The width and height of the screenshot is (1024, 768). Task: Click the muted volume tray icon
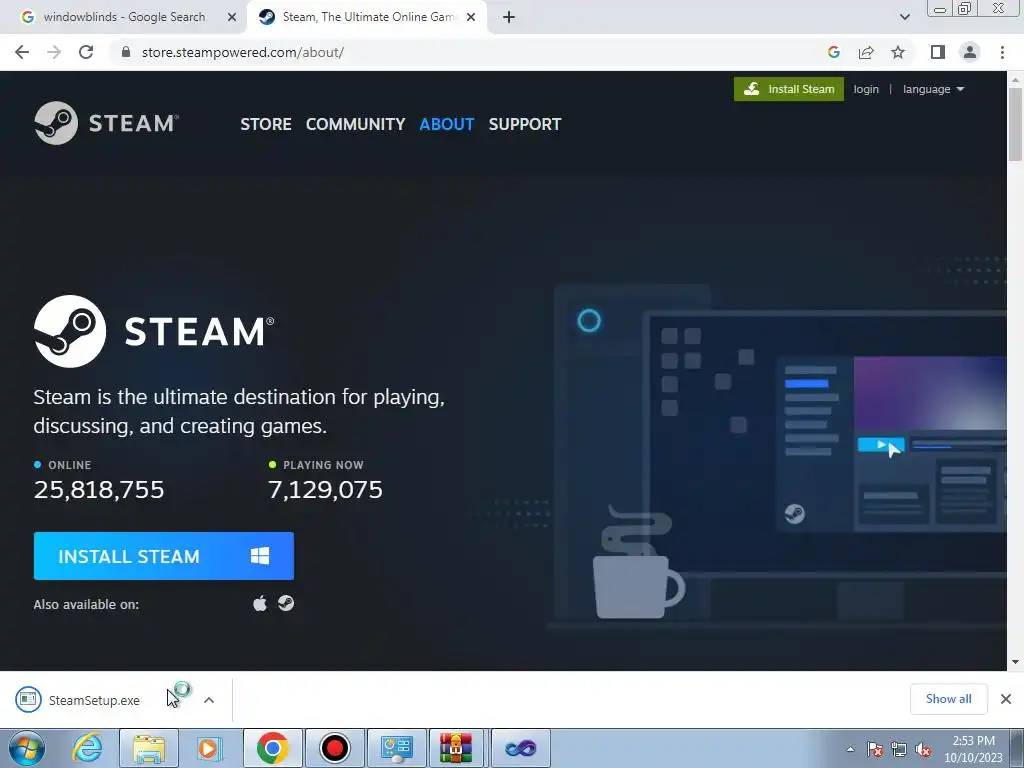[x=923, y=750]
